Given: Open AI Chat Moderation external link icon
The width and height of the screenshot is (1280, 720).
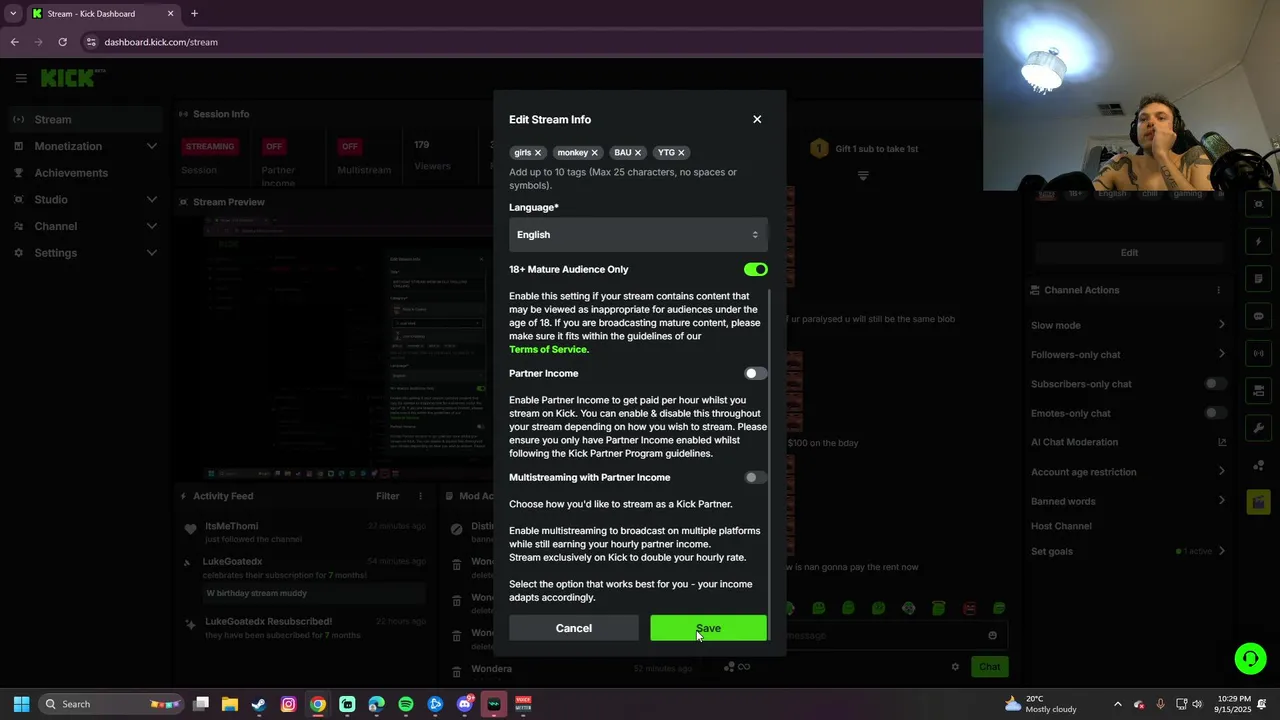Looking at the screenshot, I should (1222, 442).
